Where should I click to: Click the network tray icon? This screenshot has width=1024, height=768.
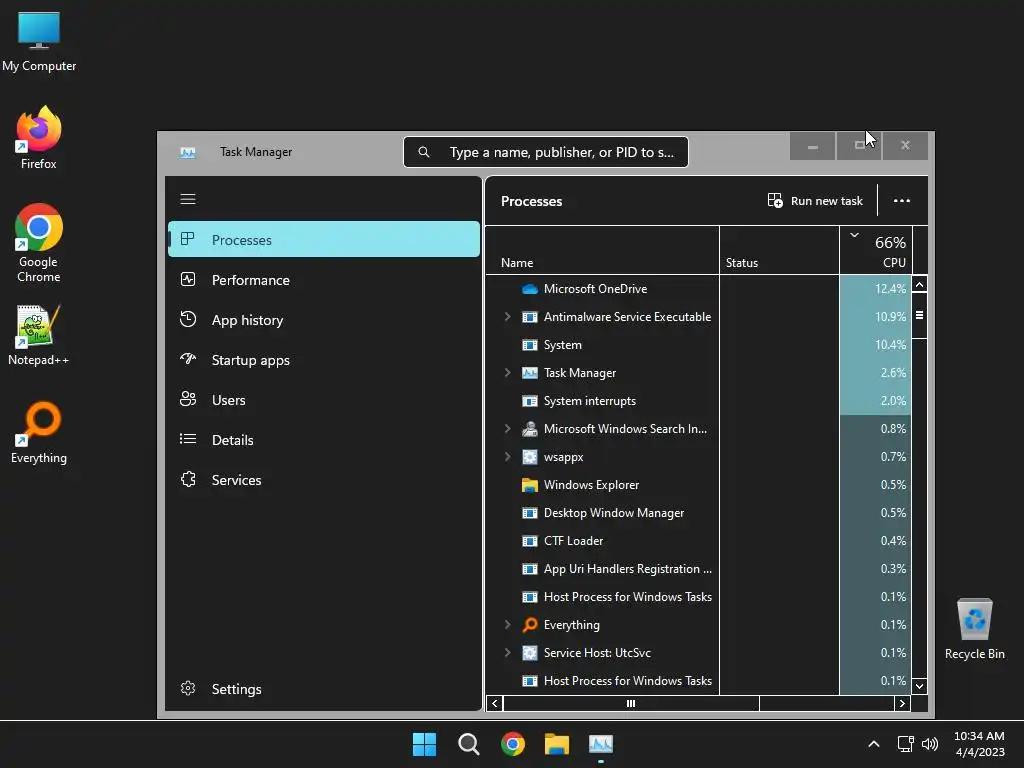pos(905,744)
